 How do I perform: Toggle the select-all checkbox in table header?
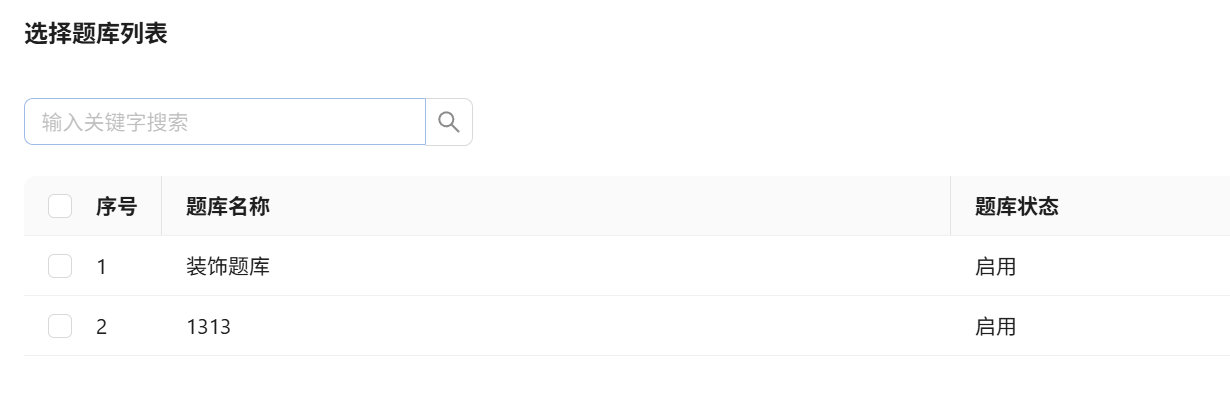coord(60,206)
